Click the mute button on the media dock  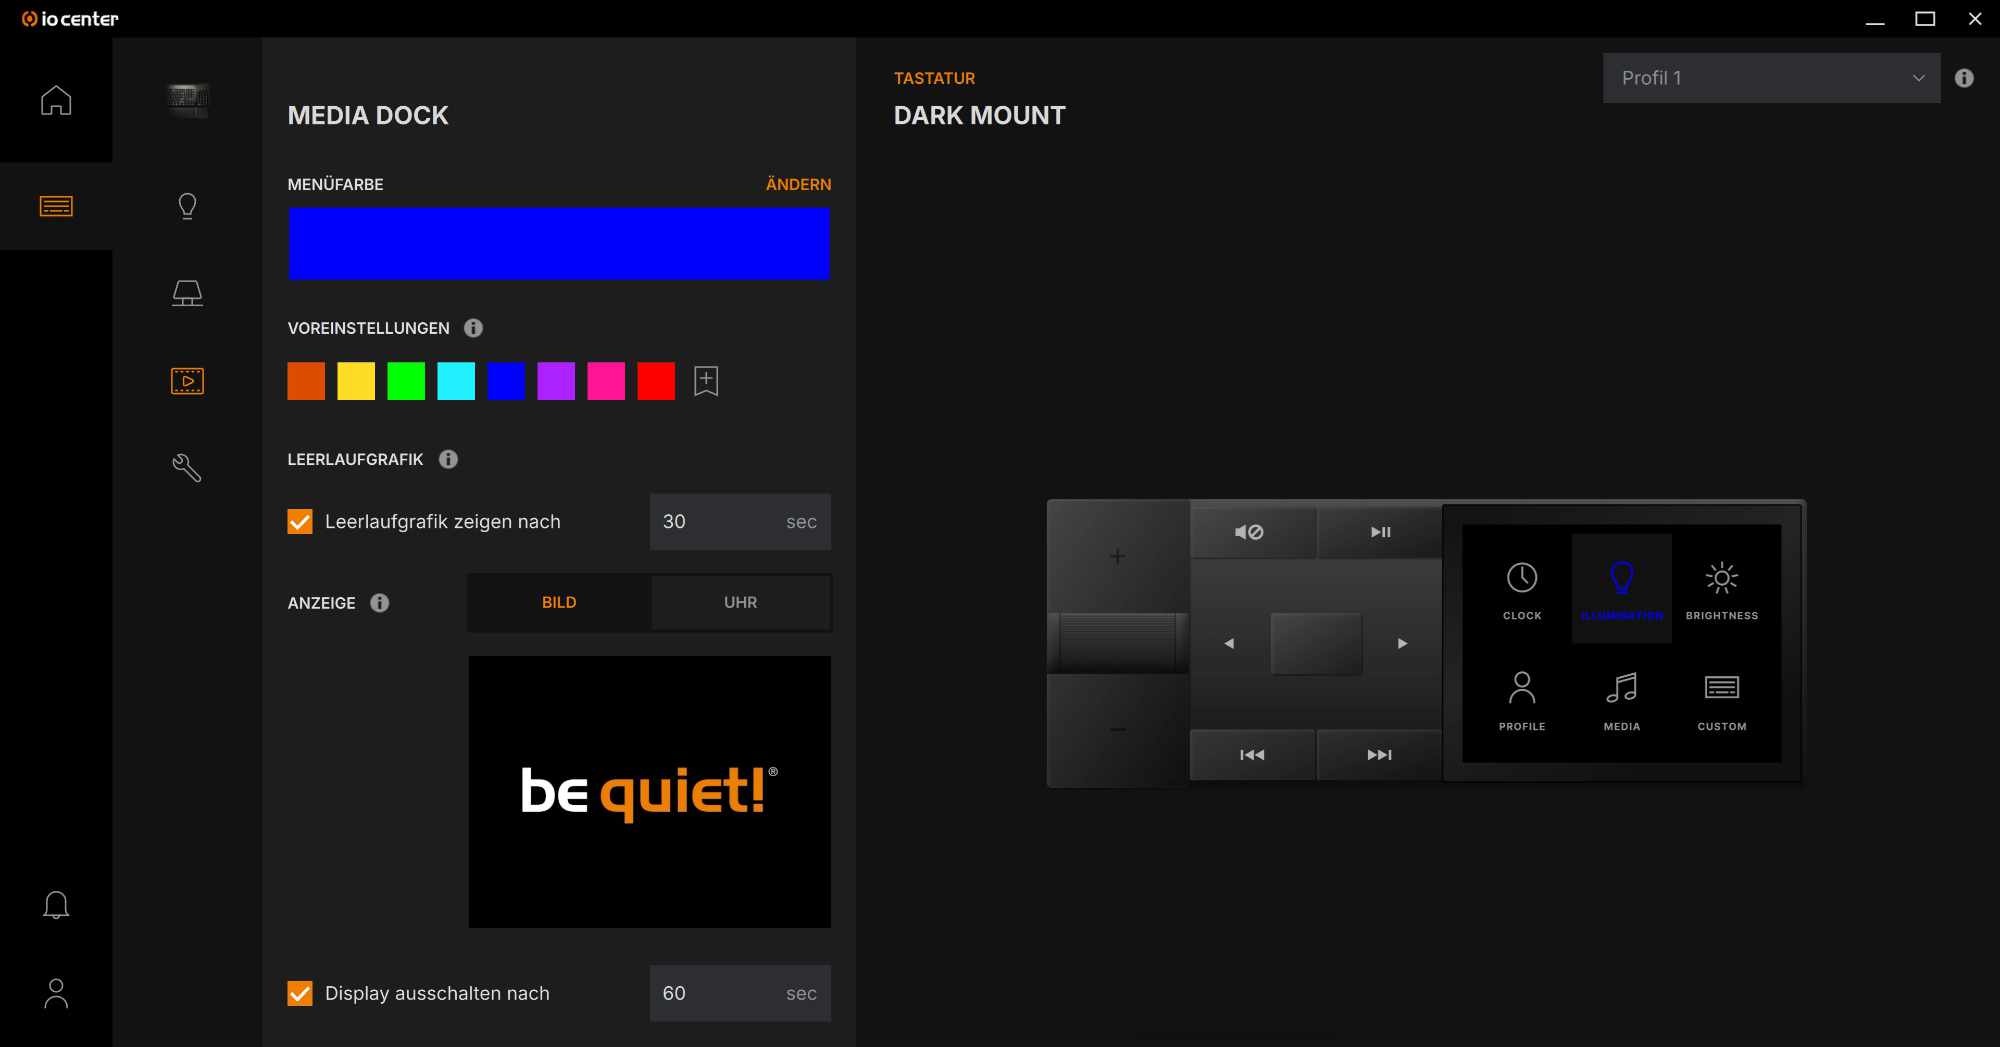[x=1250, y=532]
